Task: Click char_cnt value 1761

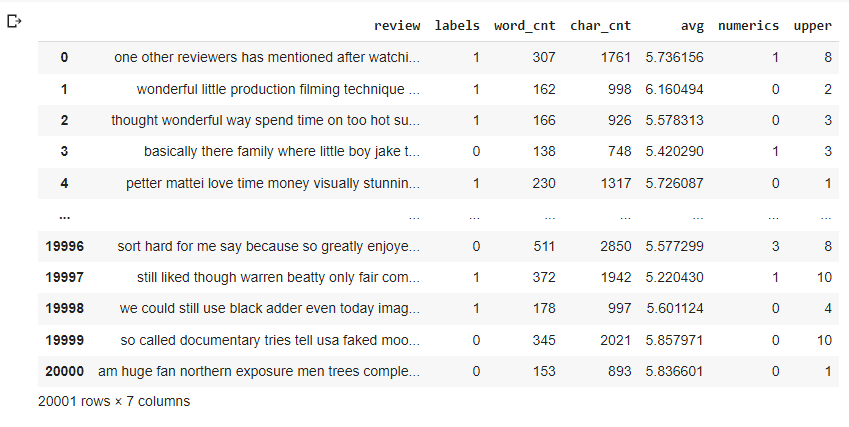Action: tap(616, 57)
